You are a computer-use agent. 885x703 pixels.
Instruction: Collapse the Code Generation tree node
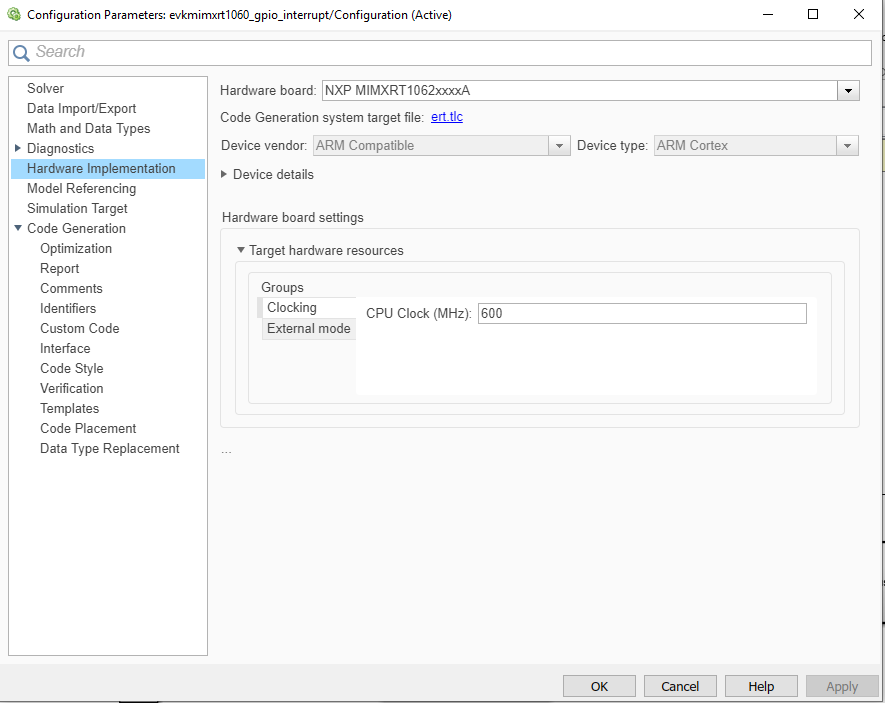(x=17, y=229)
